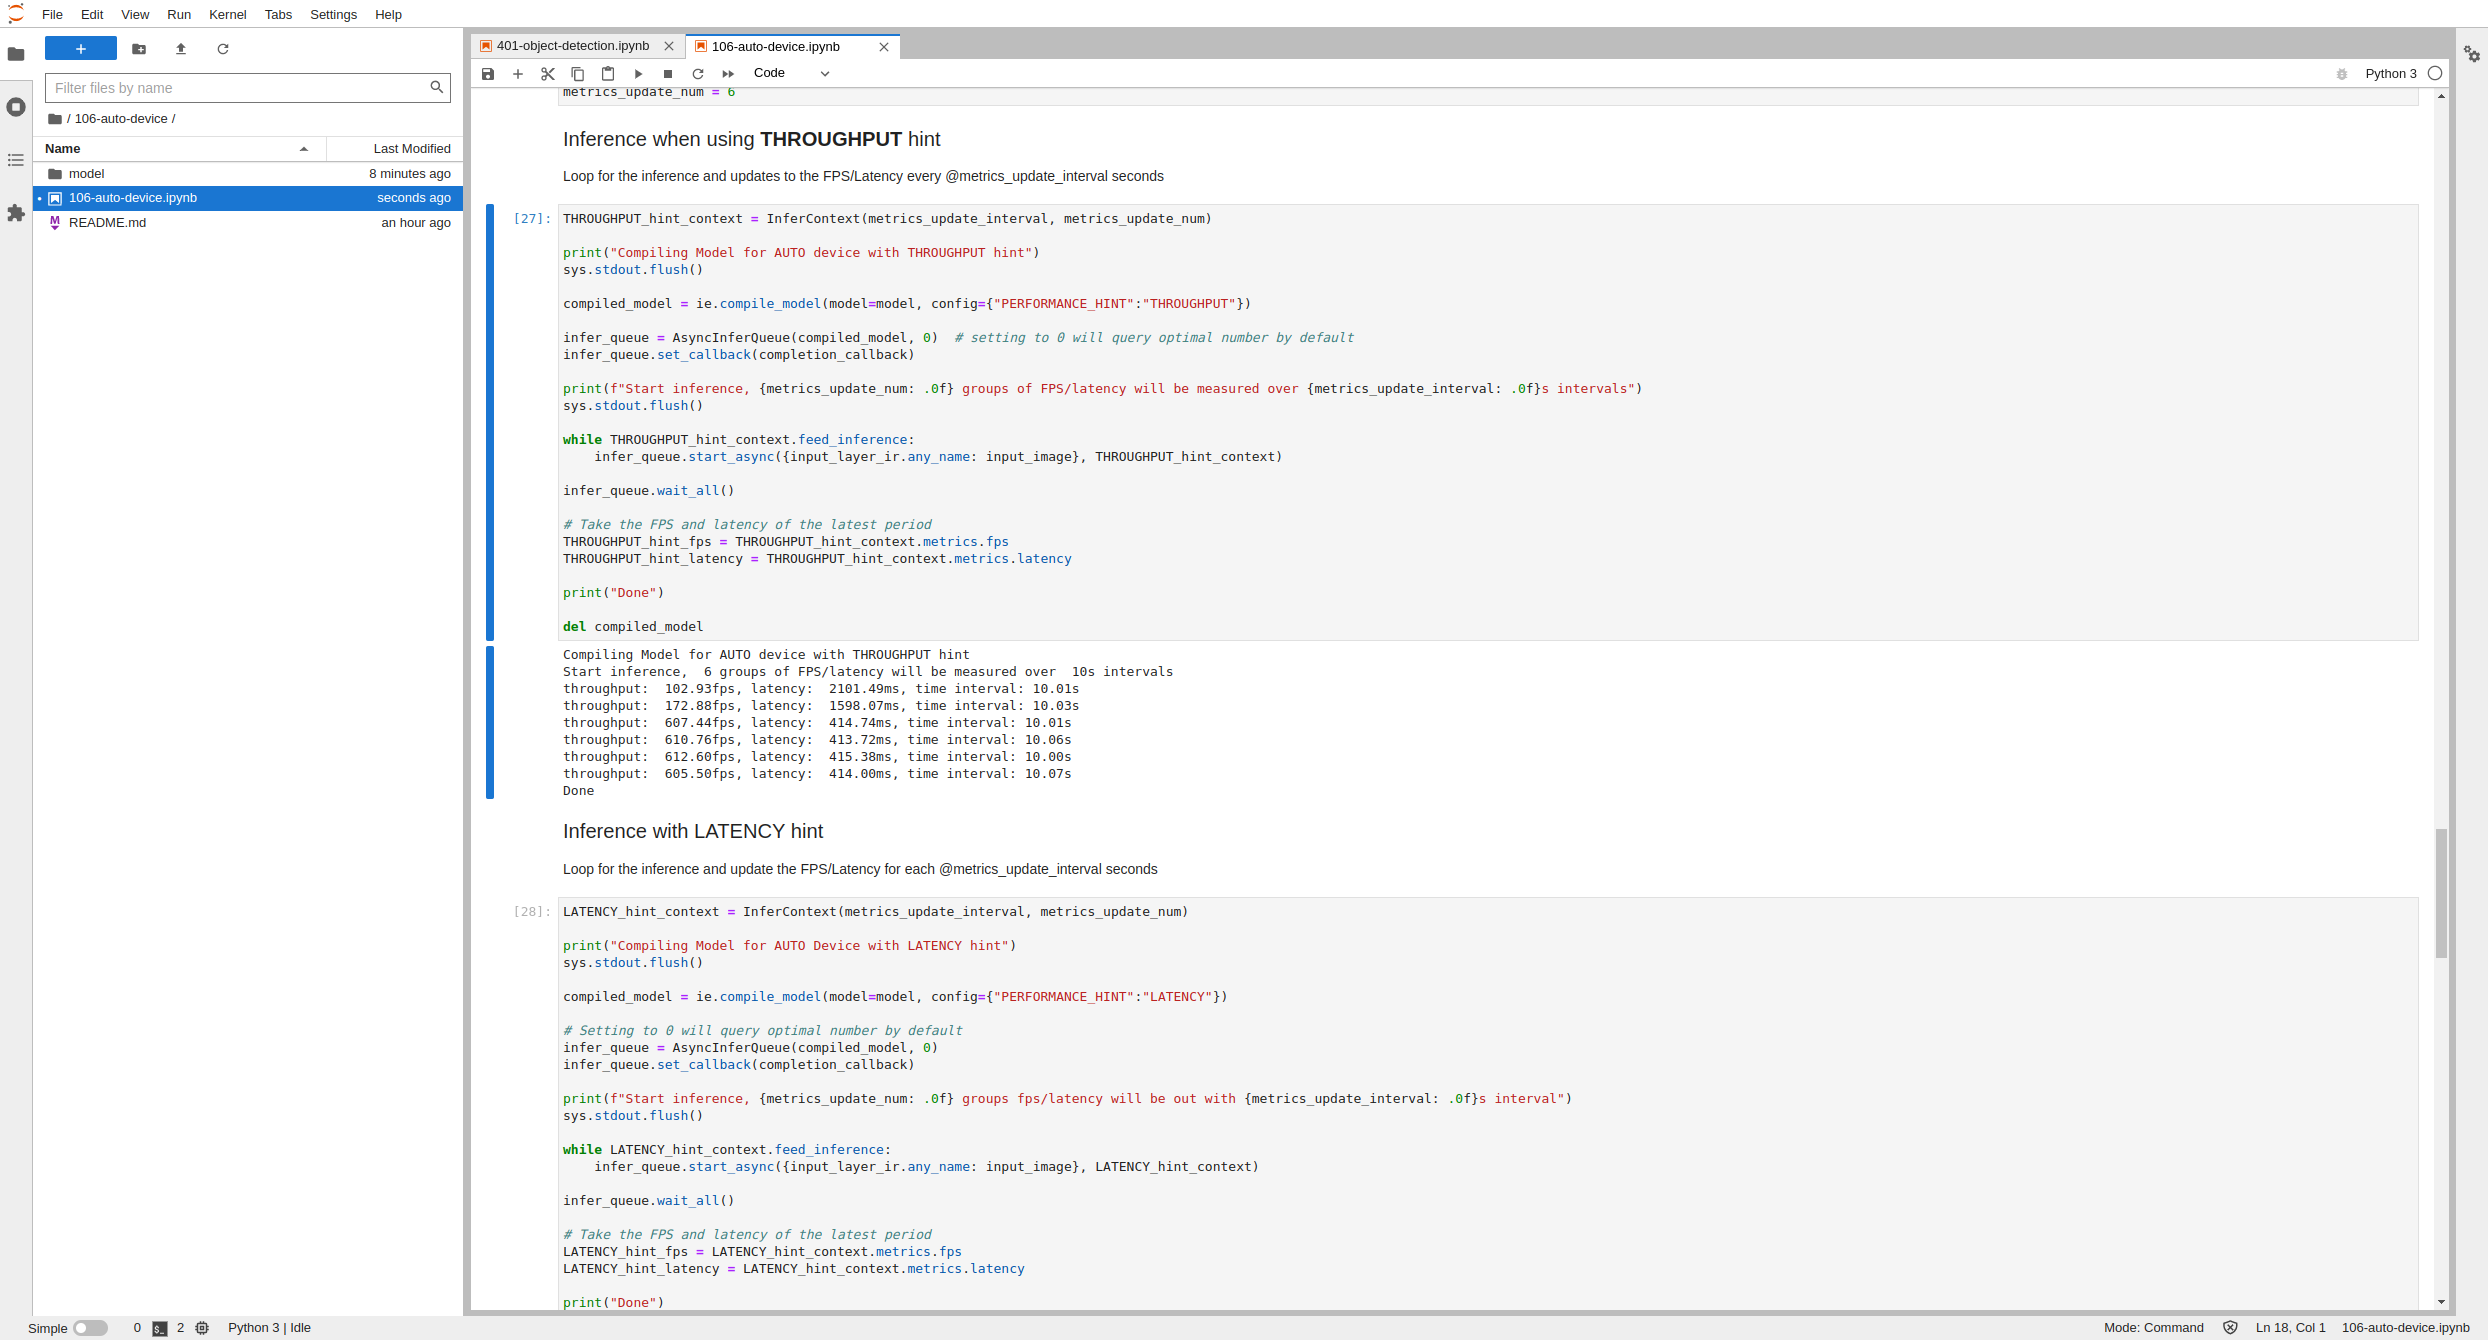Interrupt the kernel with the stop icon

coord(668,74)
